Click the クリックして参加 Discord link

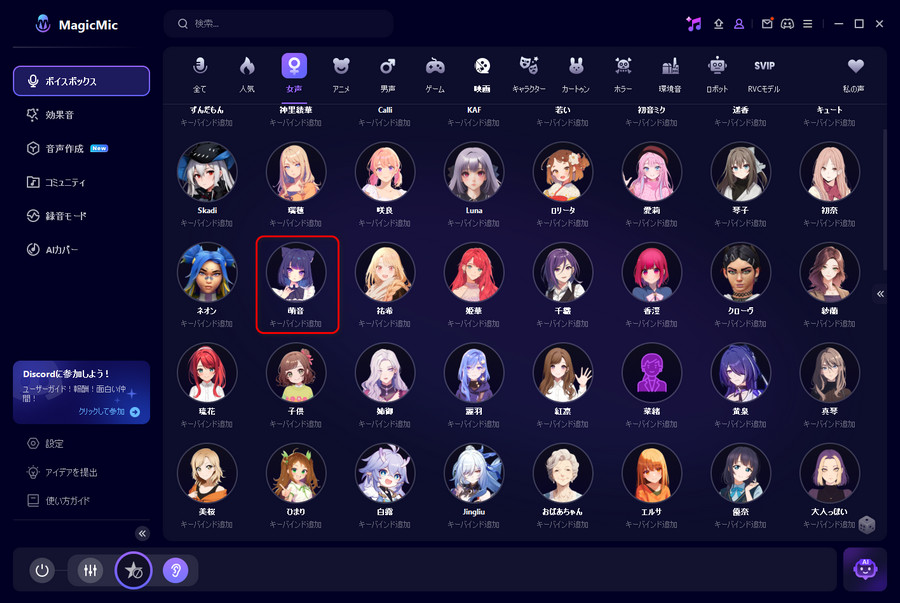(x=108, y=411)
